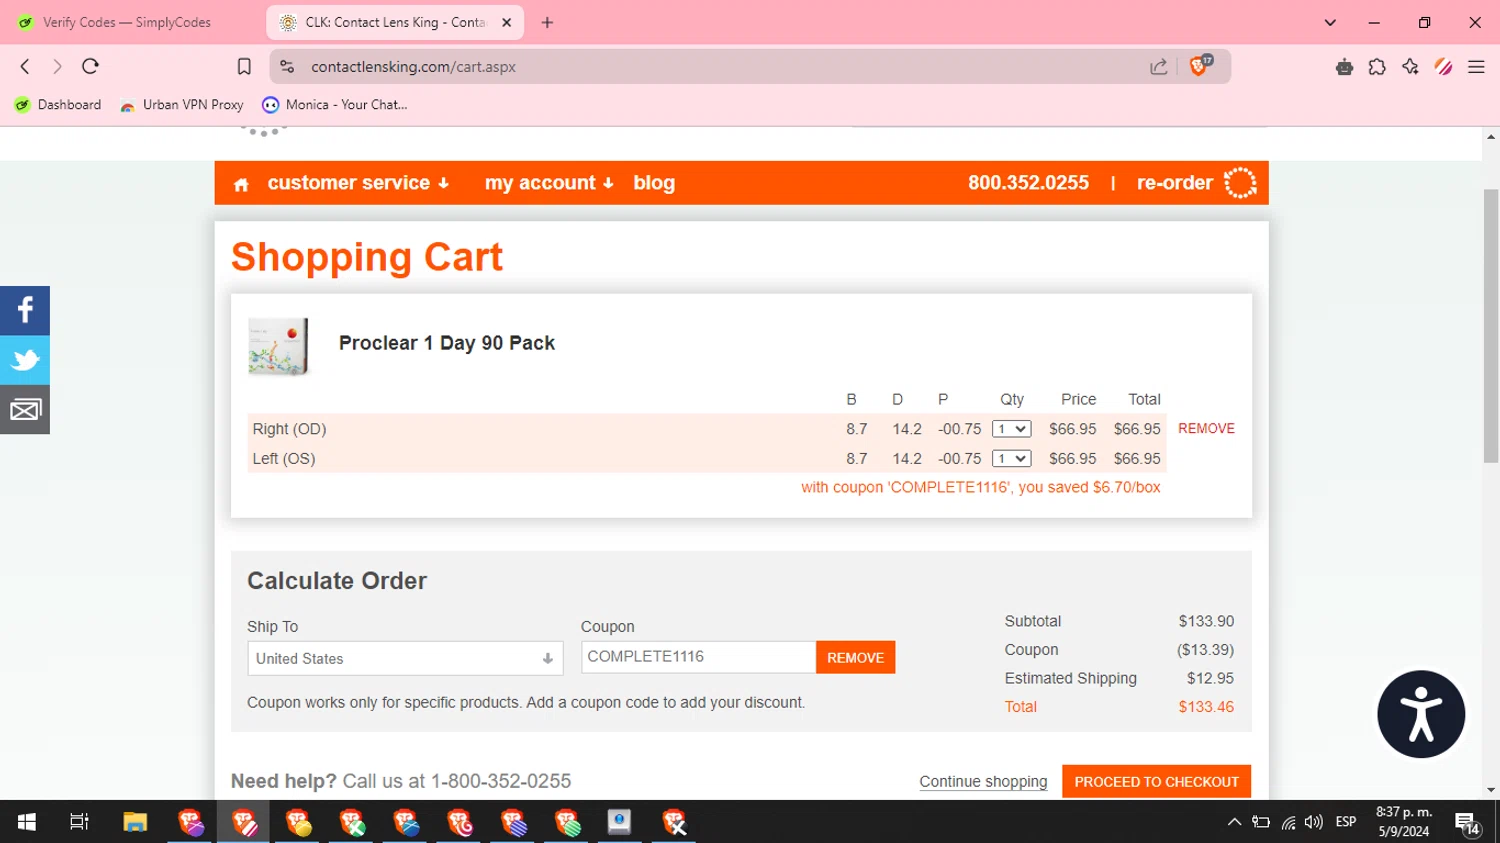Share cart on Facebook
The height and width of the screenshot is (843, 1500).
(x=25, y=311)
